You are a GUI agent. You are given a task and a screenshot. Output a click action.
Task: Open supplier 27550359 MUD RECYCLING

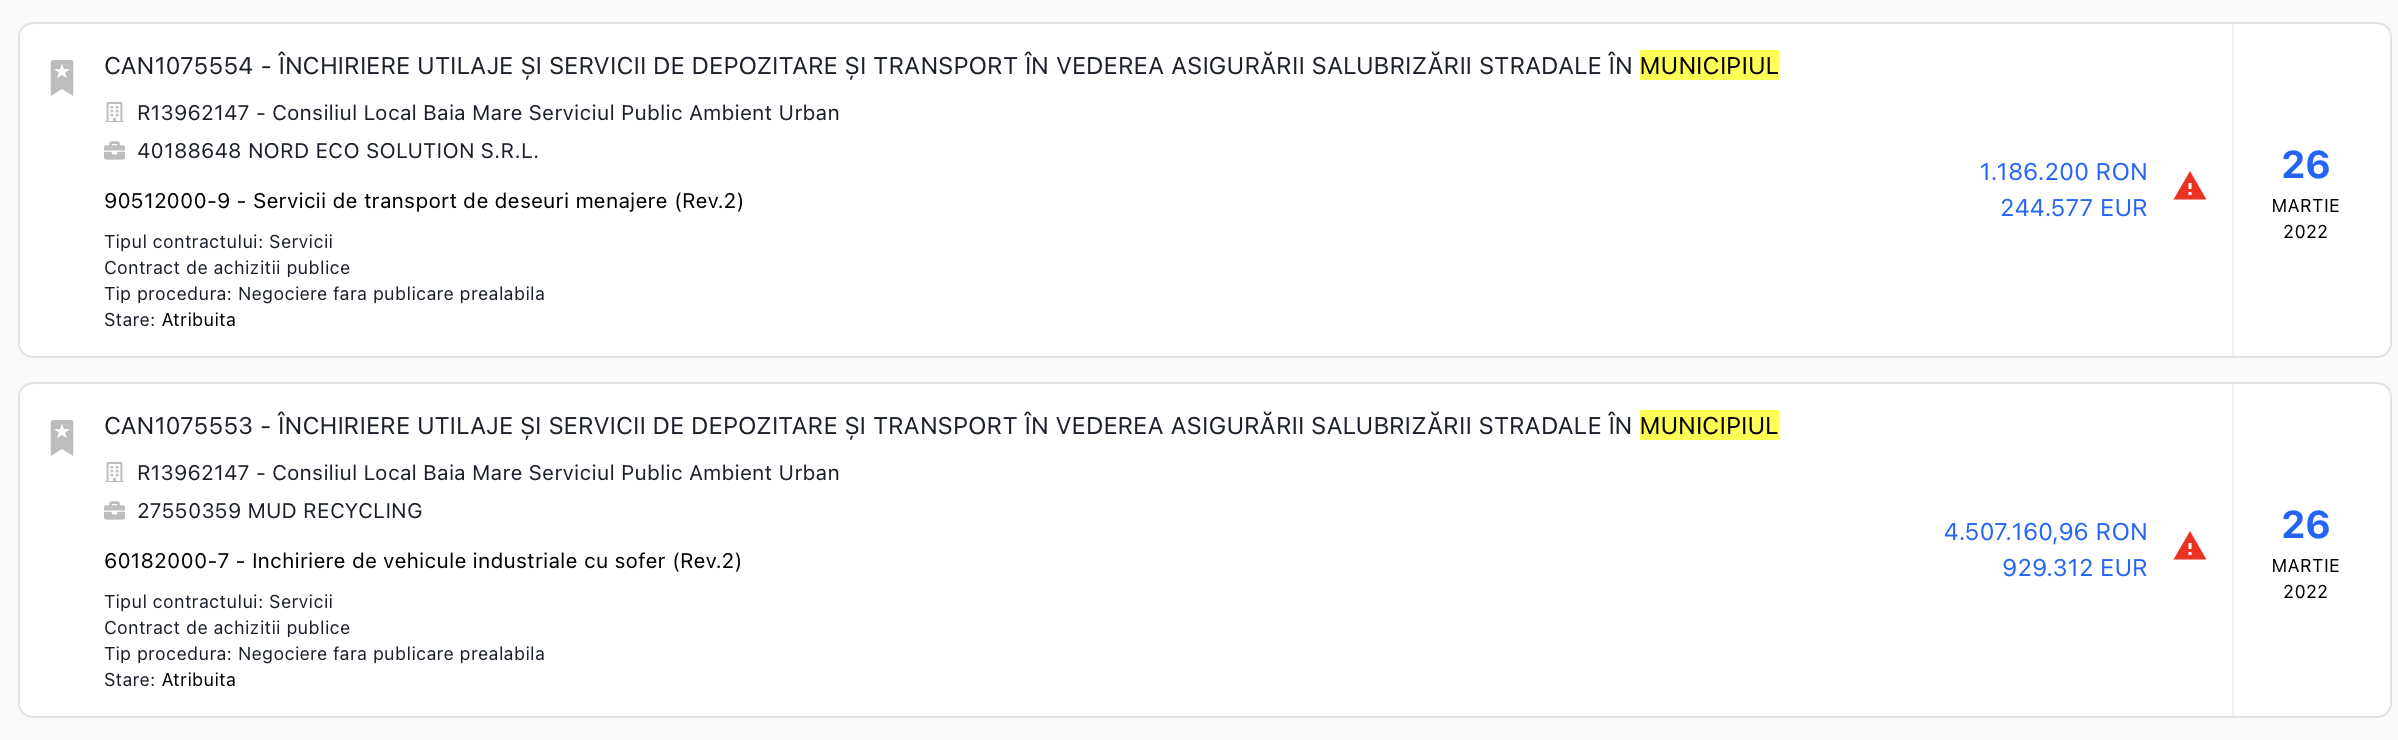point(280,511)
